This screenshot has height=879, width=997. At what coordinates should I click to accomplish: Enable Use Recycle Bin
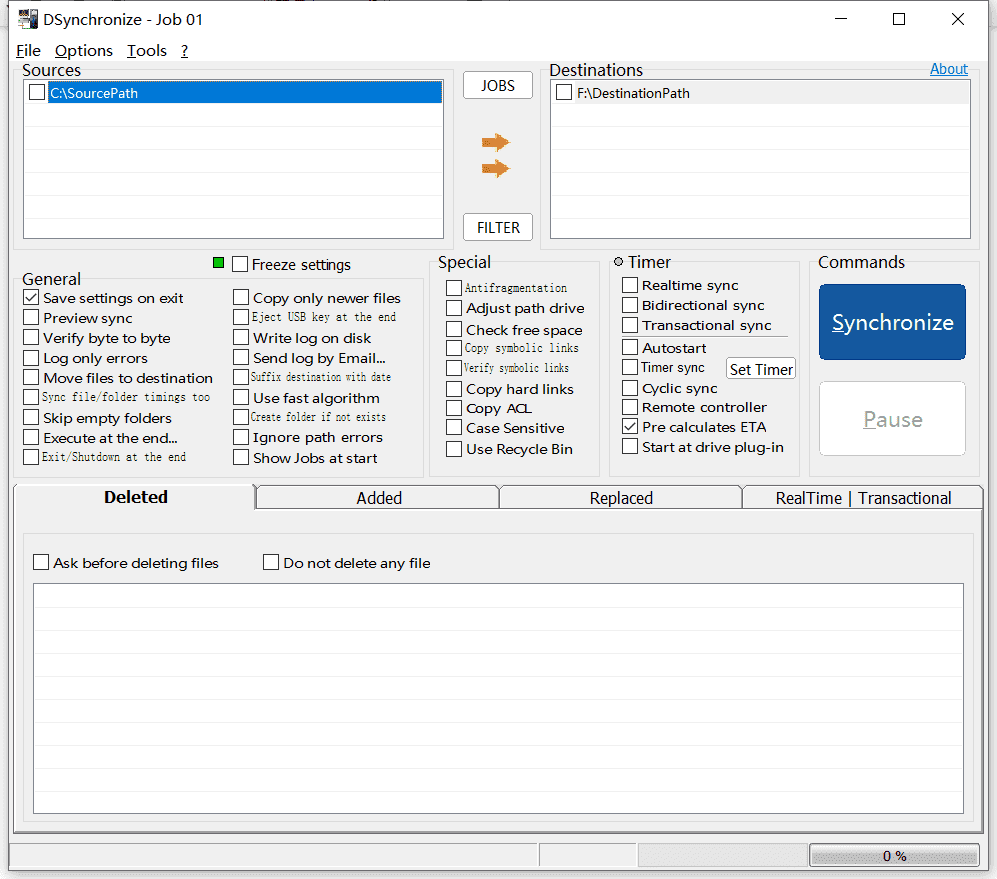tap(454, 449)
